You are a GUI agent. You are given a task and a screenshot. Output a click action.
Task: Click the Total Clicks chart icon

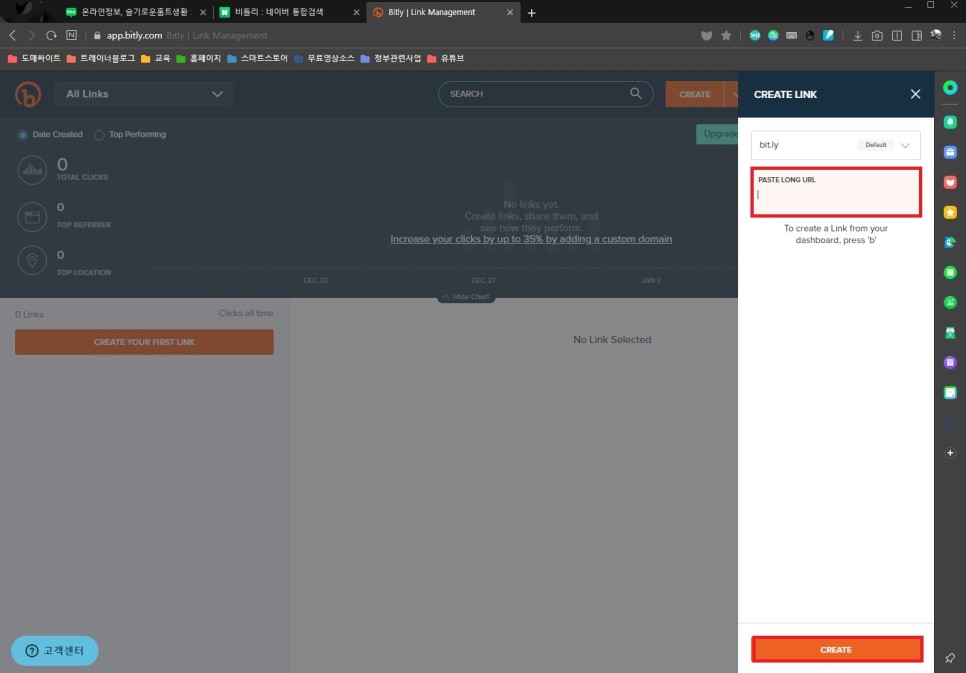click(x=33, y=170)
